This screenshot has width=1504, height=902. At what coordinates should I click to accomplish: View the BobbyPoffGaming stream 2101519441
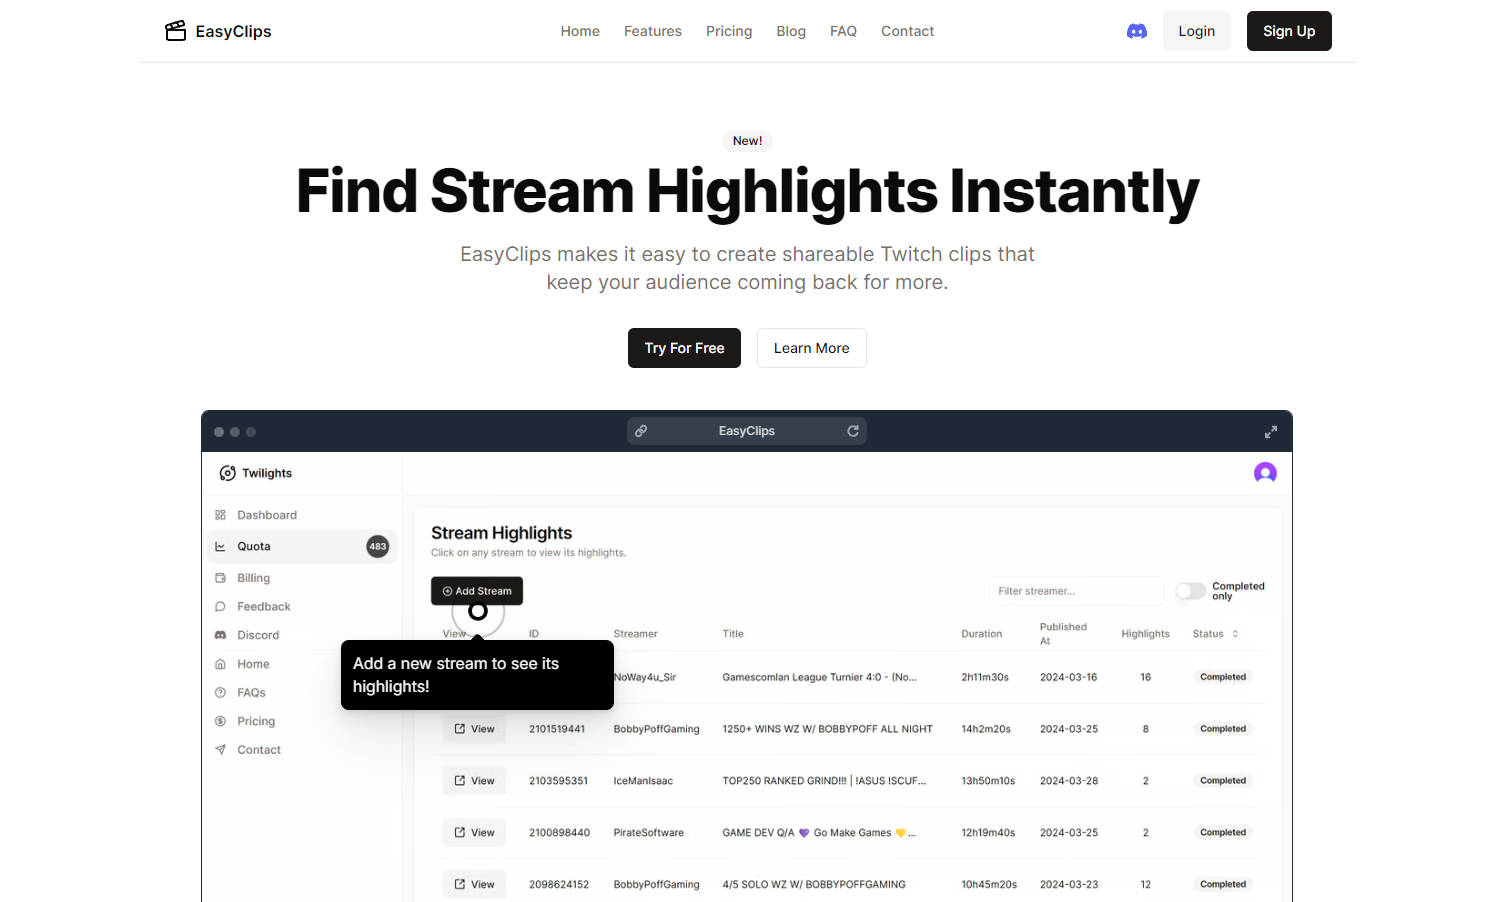coord(474,729)
